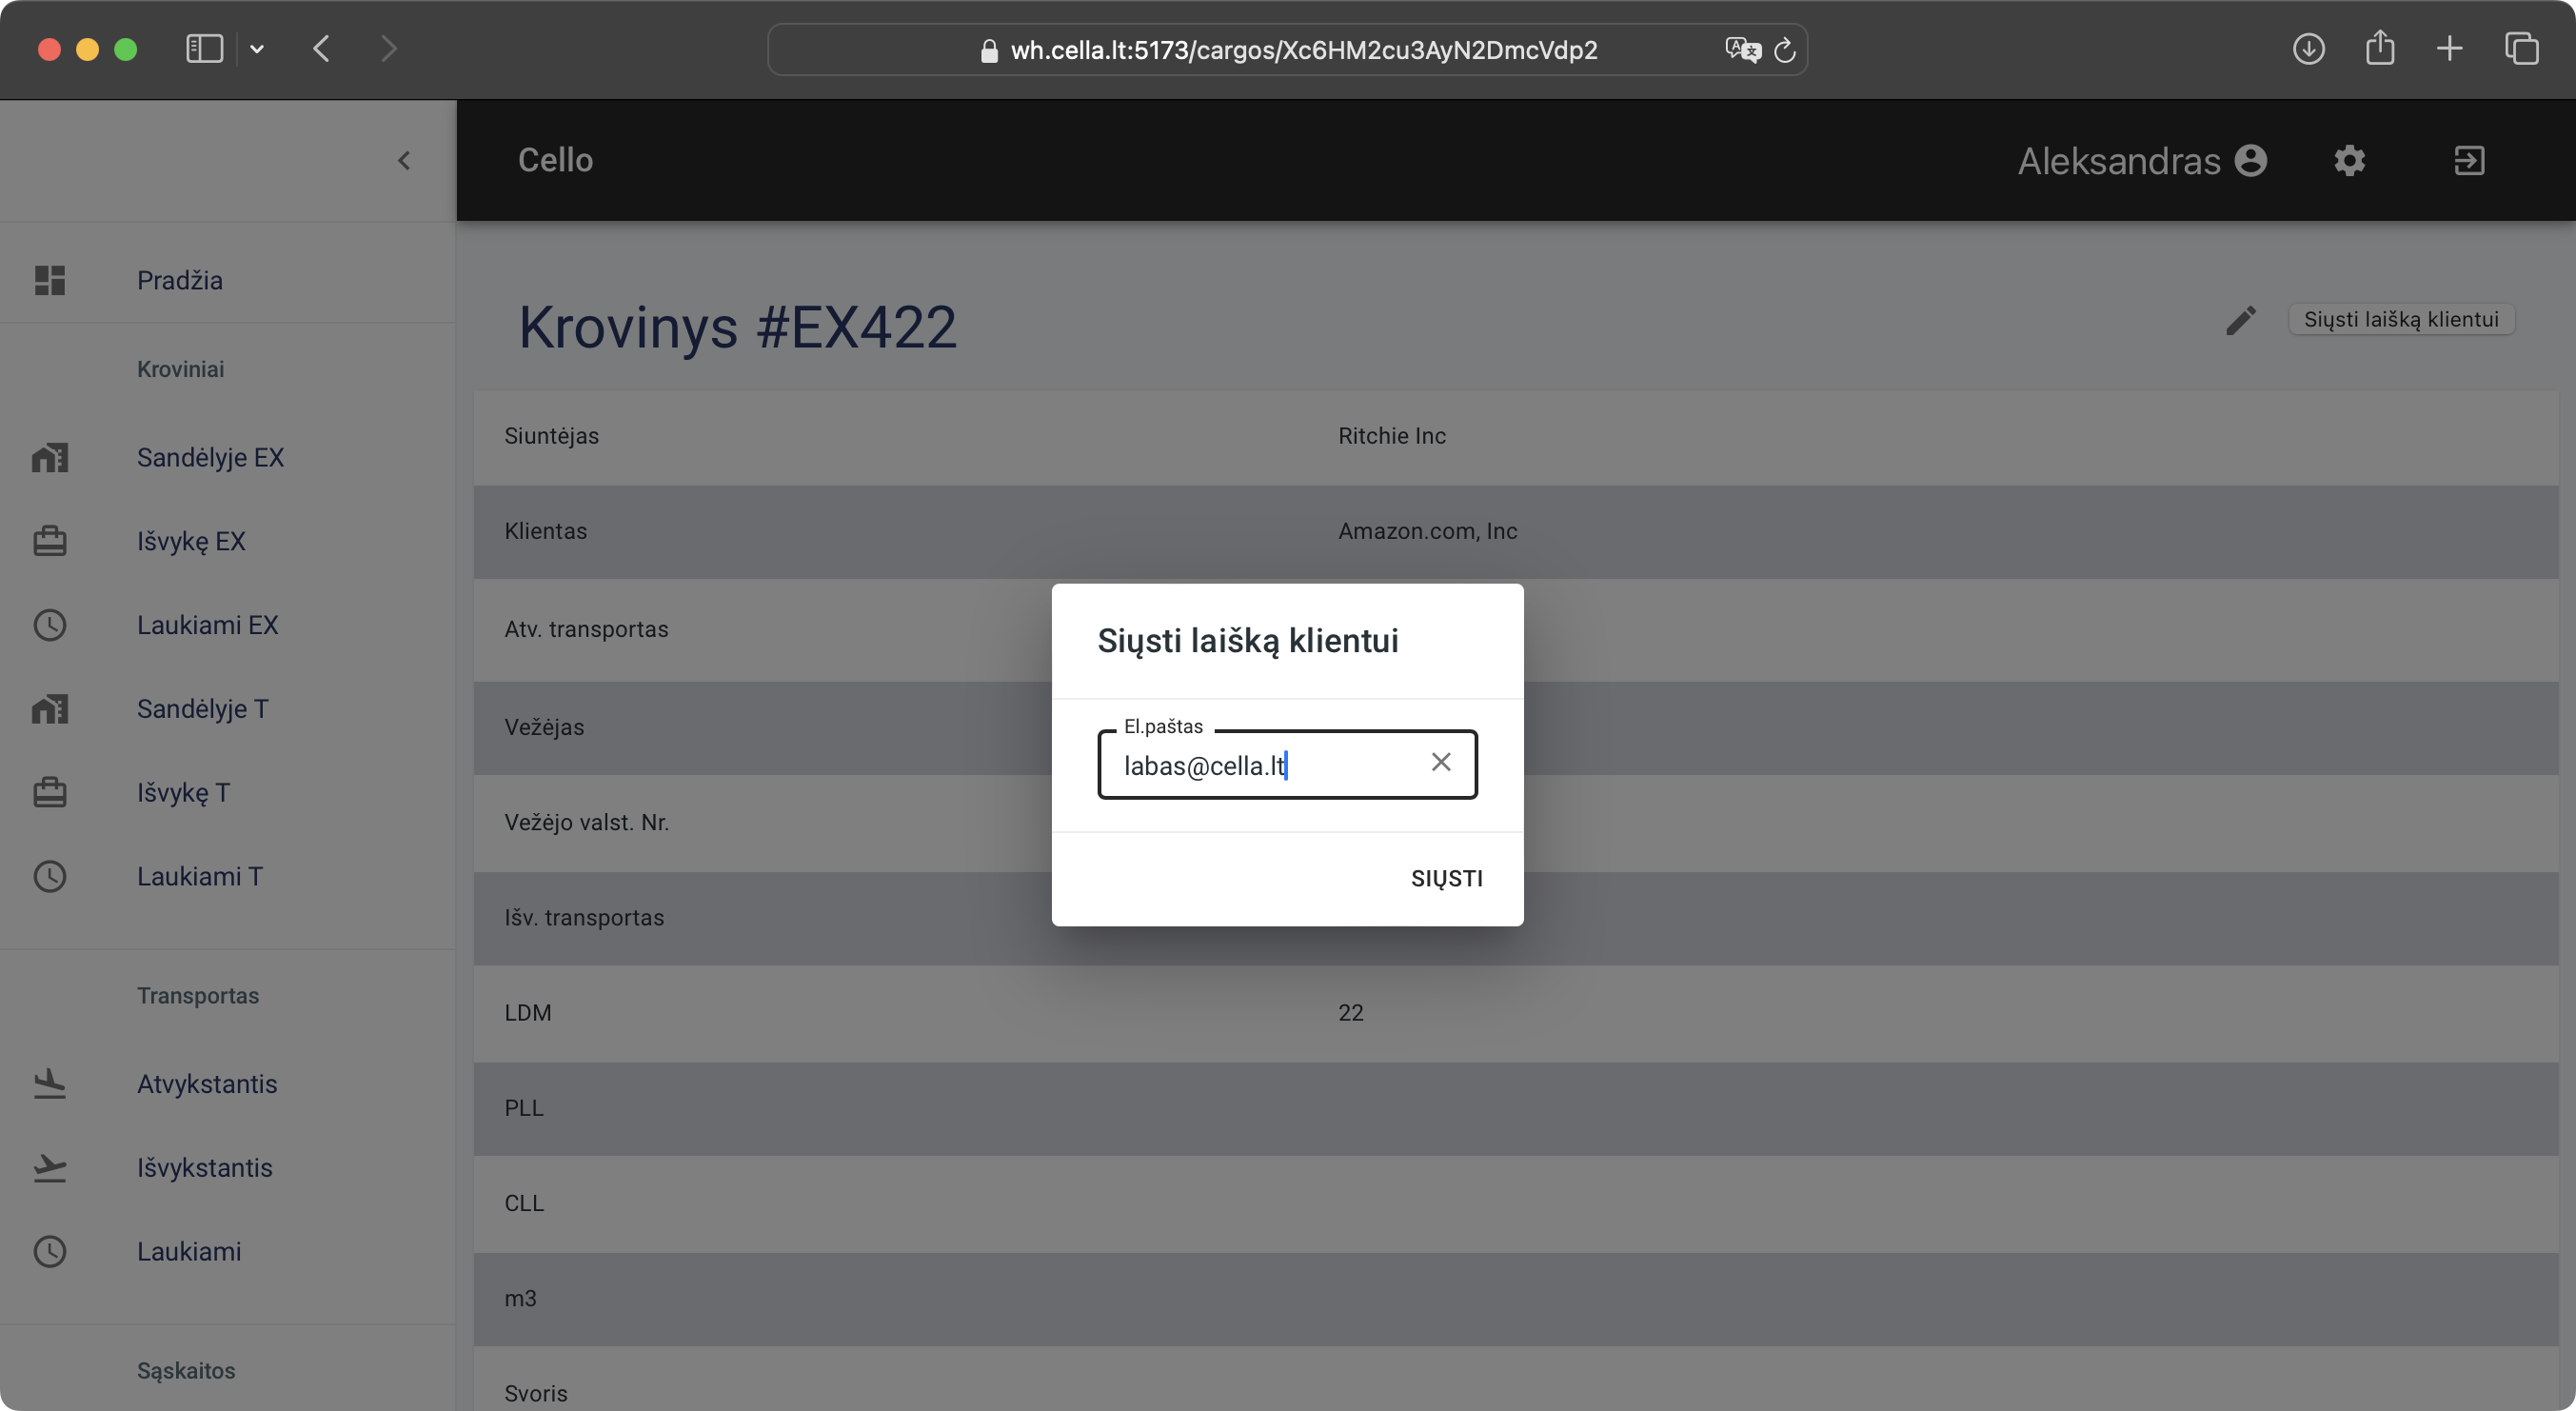This screenshot has width=2576, height=1411.
Task: Collapse the sidebar with chevron arrow
Action: click(x=404, y=160)
